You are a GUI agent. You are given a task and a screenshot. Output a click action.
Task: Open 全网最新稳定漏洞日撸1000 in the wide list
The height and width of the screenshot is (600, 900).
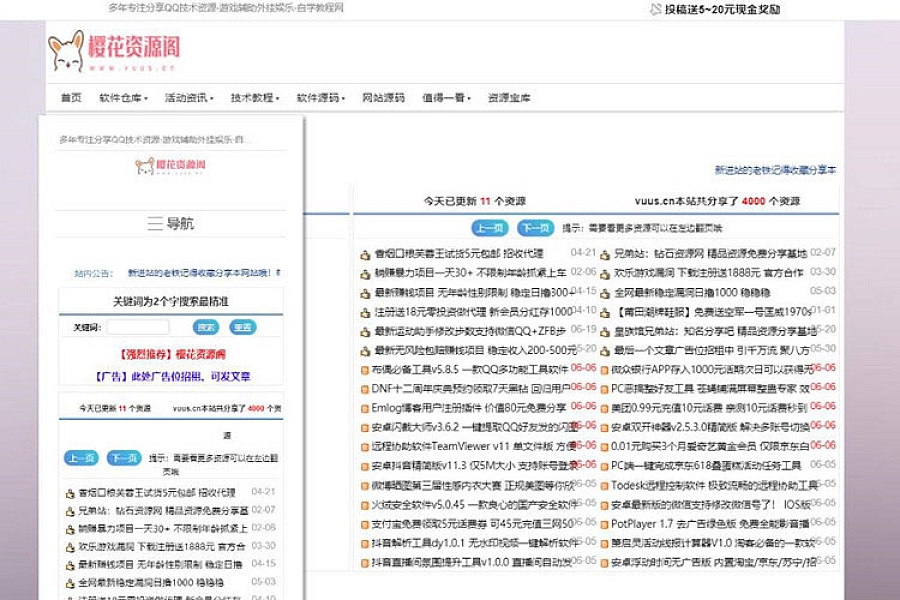point(692,292)
